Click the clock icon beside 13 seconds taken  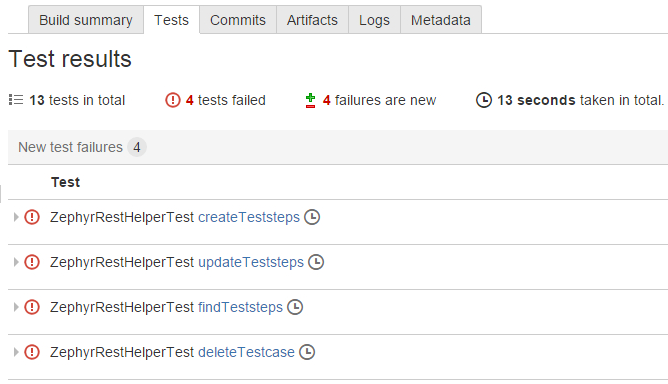point(484,100)
